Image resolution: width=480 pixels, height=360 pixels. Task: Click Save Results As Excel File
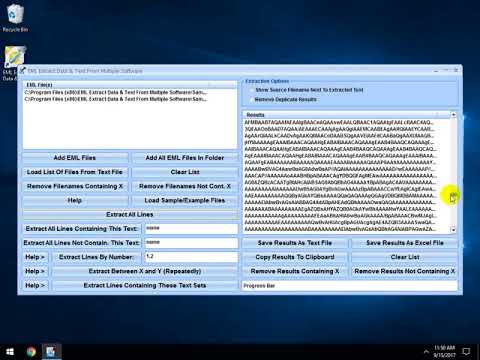[x=405, y=243]
